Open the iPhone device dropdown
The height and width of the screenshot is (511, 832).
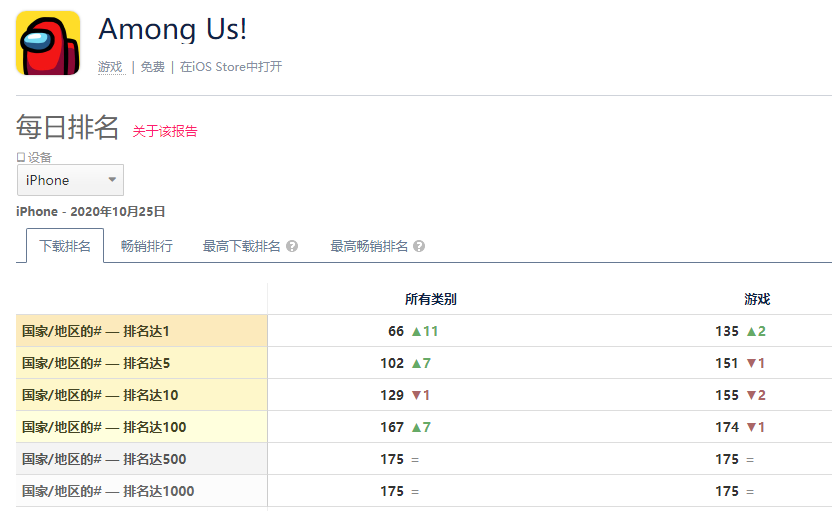[x=71, y=180]
